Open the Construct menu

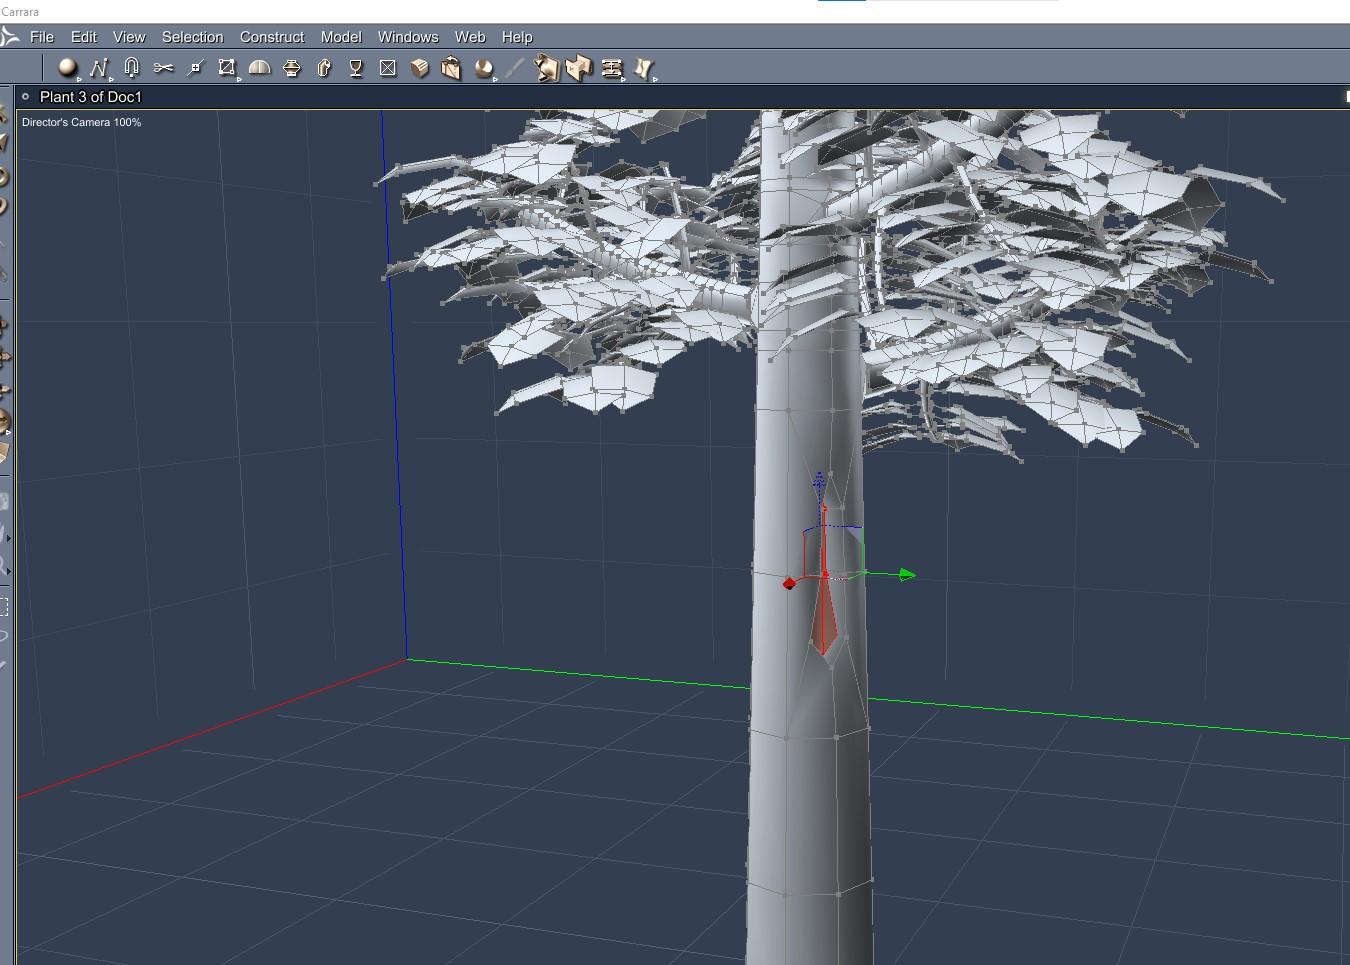pyautogui.click(x=272, y=37)
